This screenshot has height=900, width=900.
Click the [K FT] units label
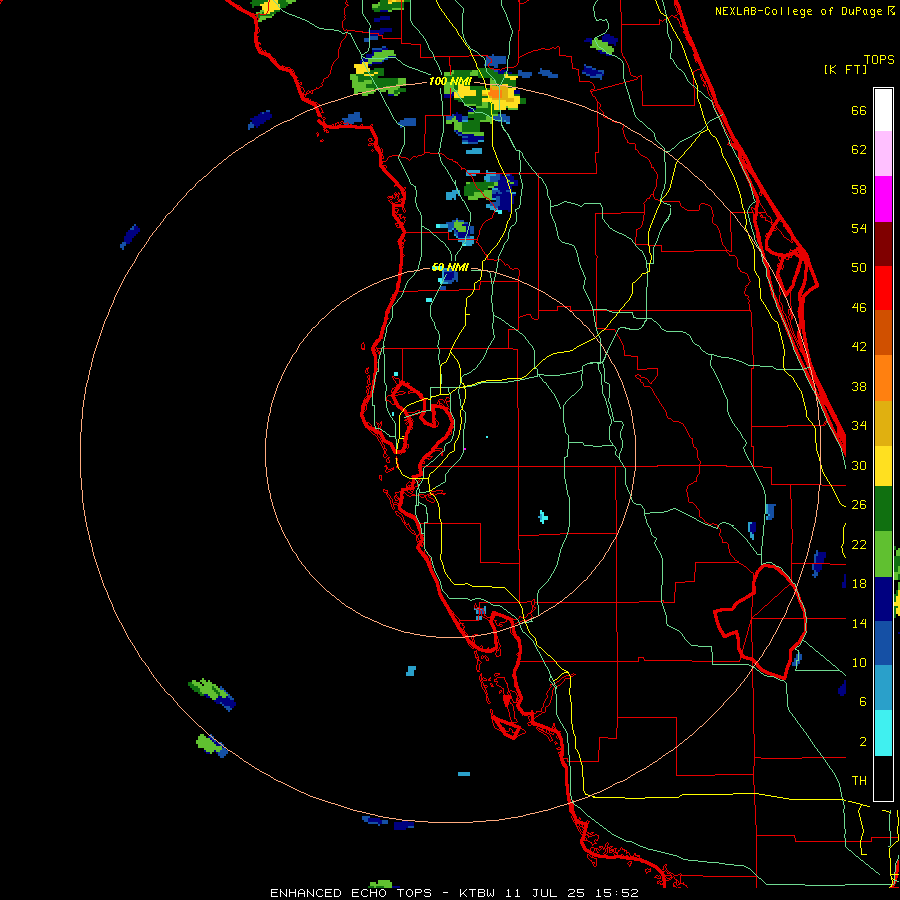pos(845,69)
